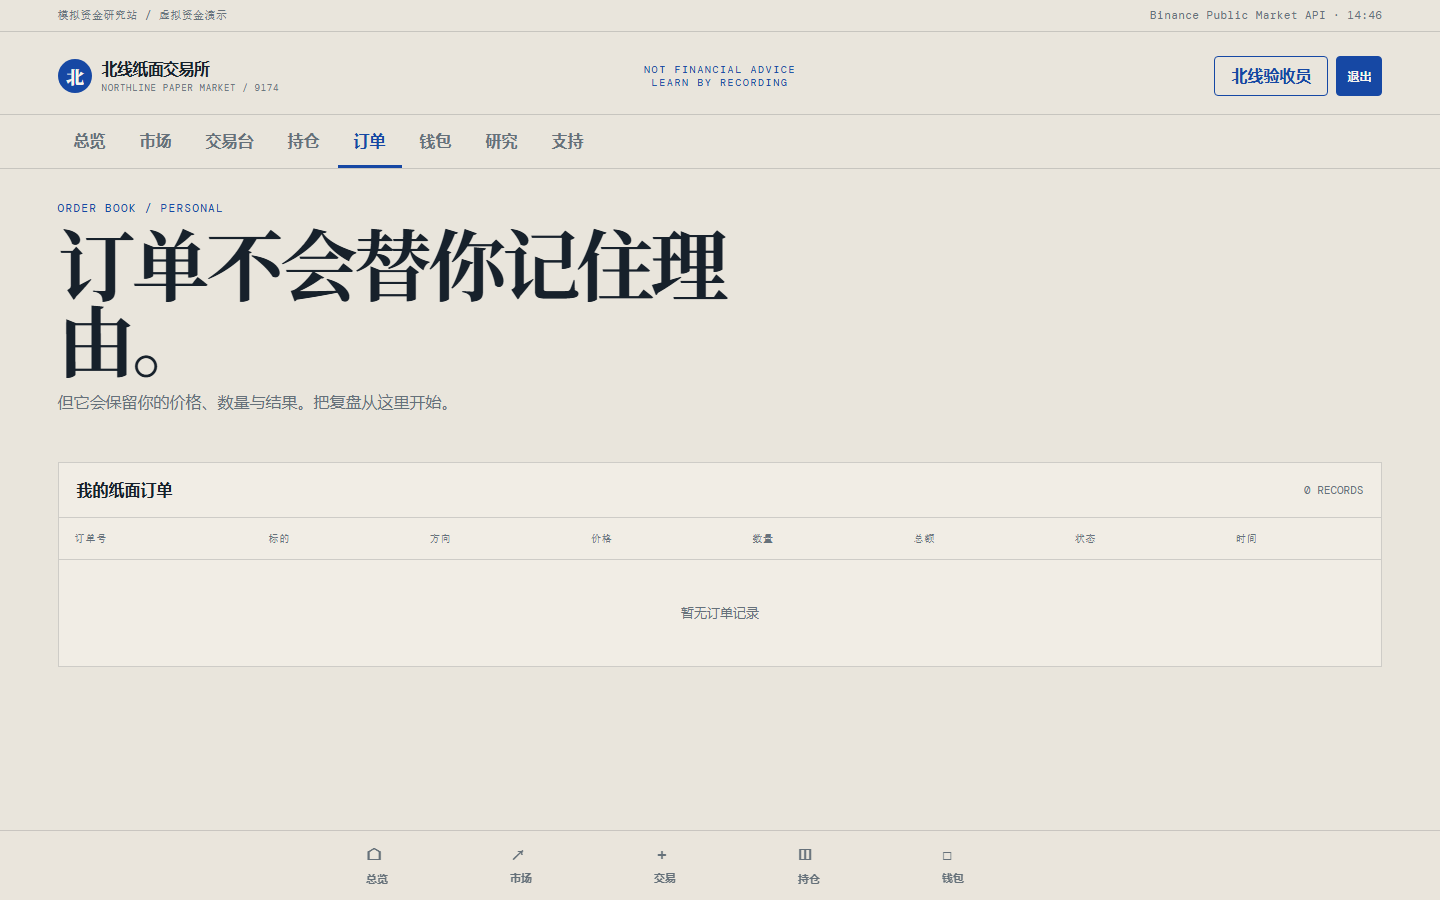Click the 时间 column header

pyautogui.click(x=1246, y=539)
